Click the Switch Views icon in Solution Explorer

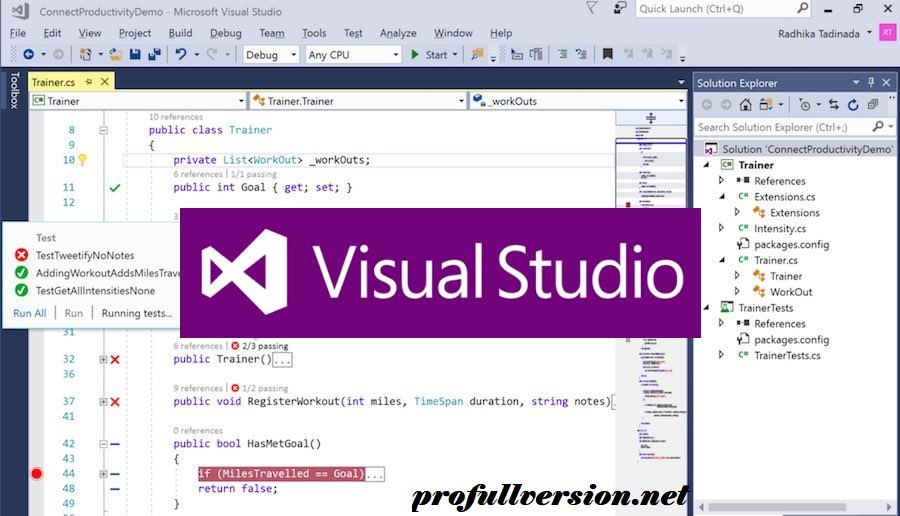pos(766,104)
